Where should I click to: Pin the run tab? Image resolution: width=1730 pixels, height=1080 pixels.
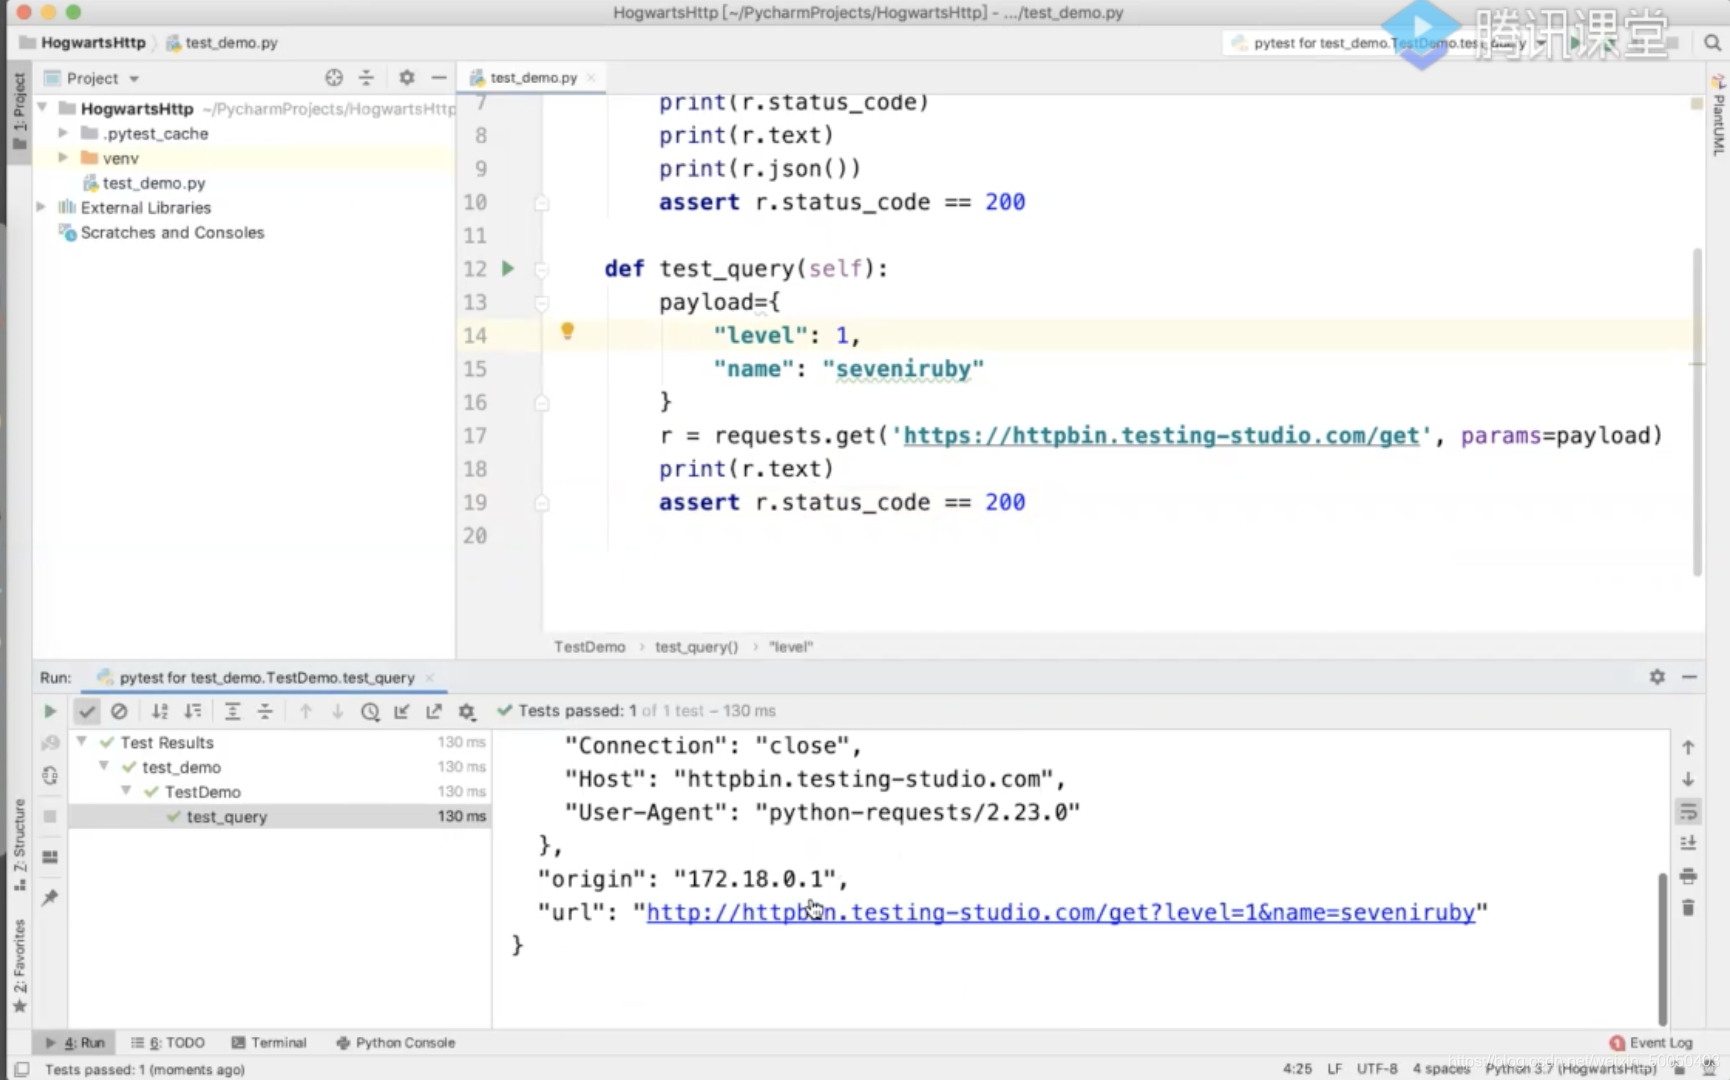pos(50,897)
